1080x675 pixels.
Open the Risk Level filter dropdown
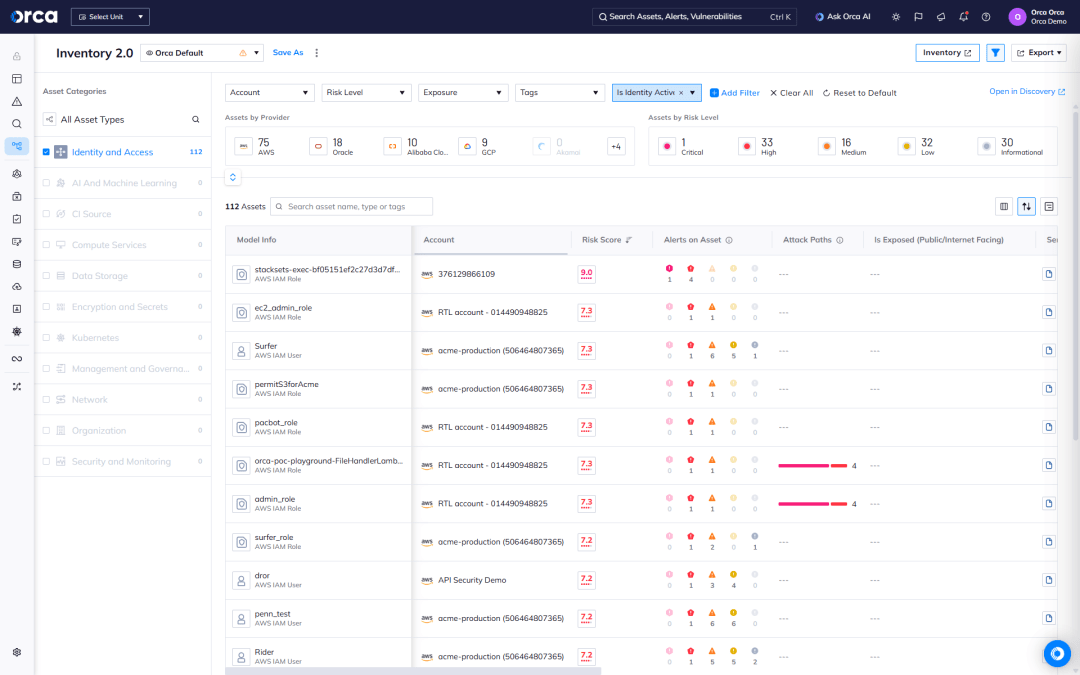[366, 92]
